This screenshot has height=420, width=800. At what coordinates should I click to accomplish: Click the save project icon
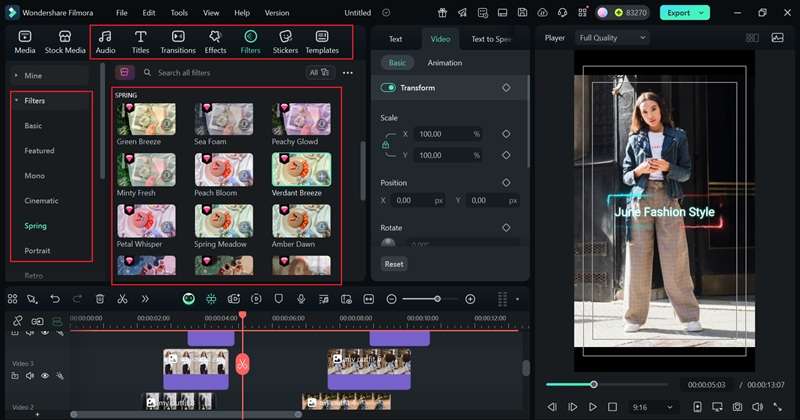coord(522,13)
